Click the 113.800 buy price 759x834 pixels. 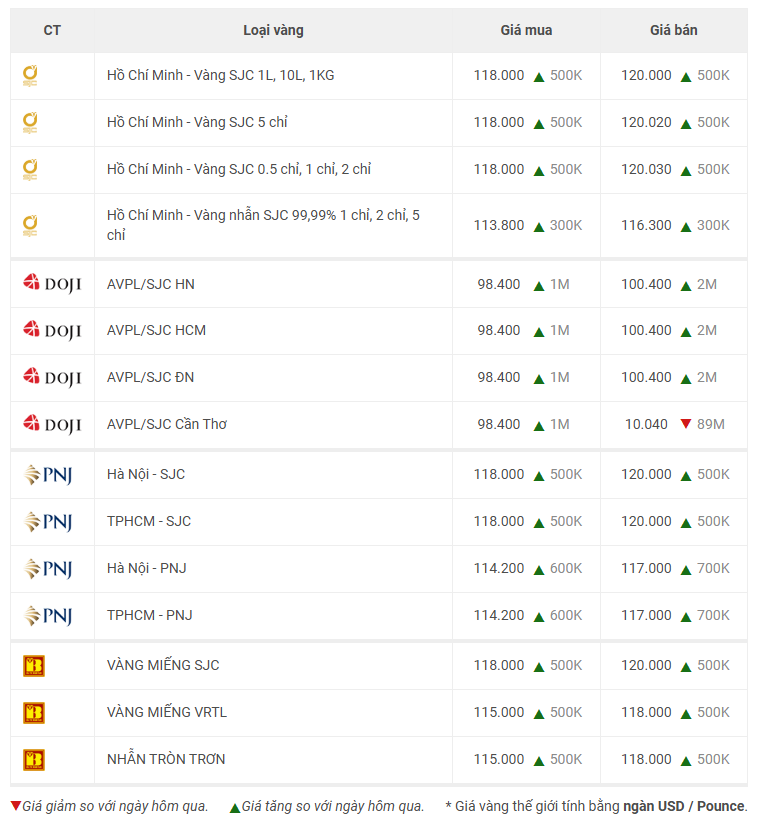coord(499,226)
